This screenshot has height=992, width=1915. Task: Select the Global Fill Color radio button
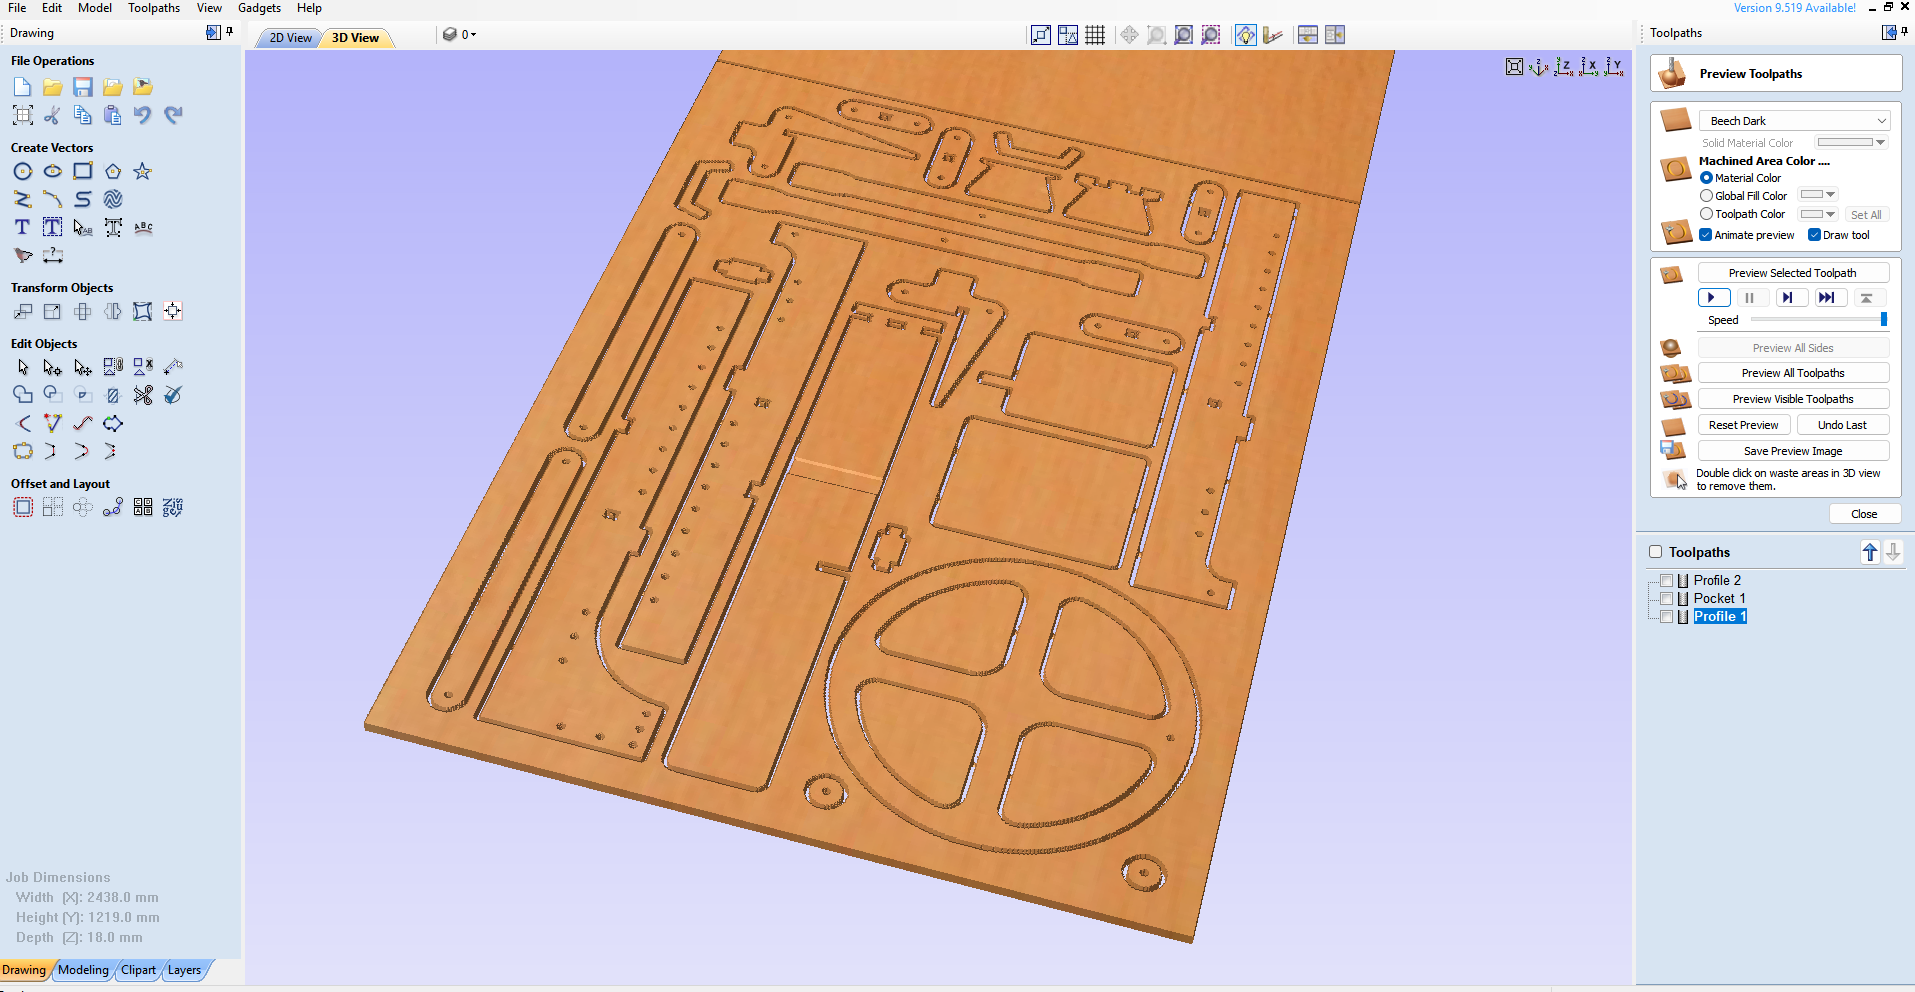coord(1707,195)
